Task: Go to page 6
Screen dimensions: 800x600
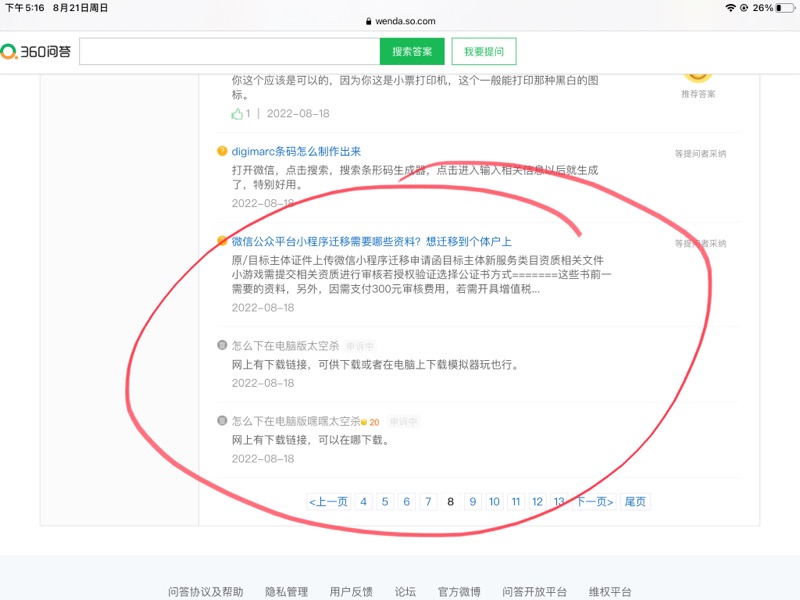Action: click(407, 502)
